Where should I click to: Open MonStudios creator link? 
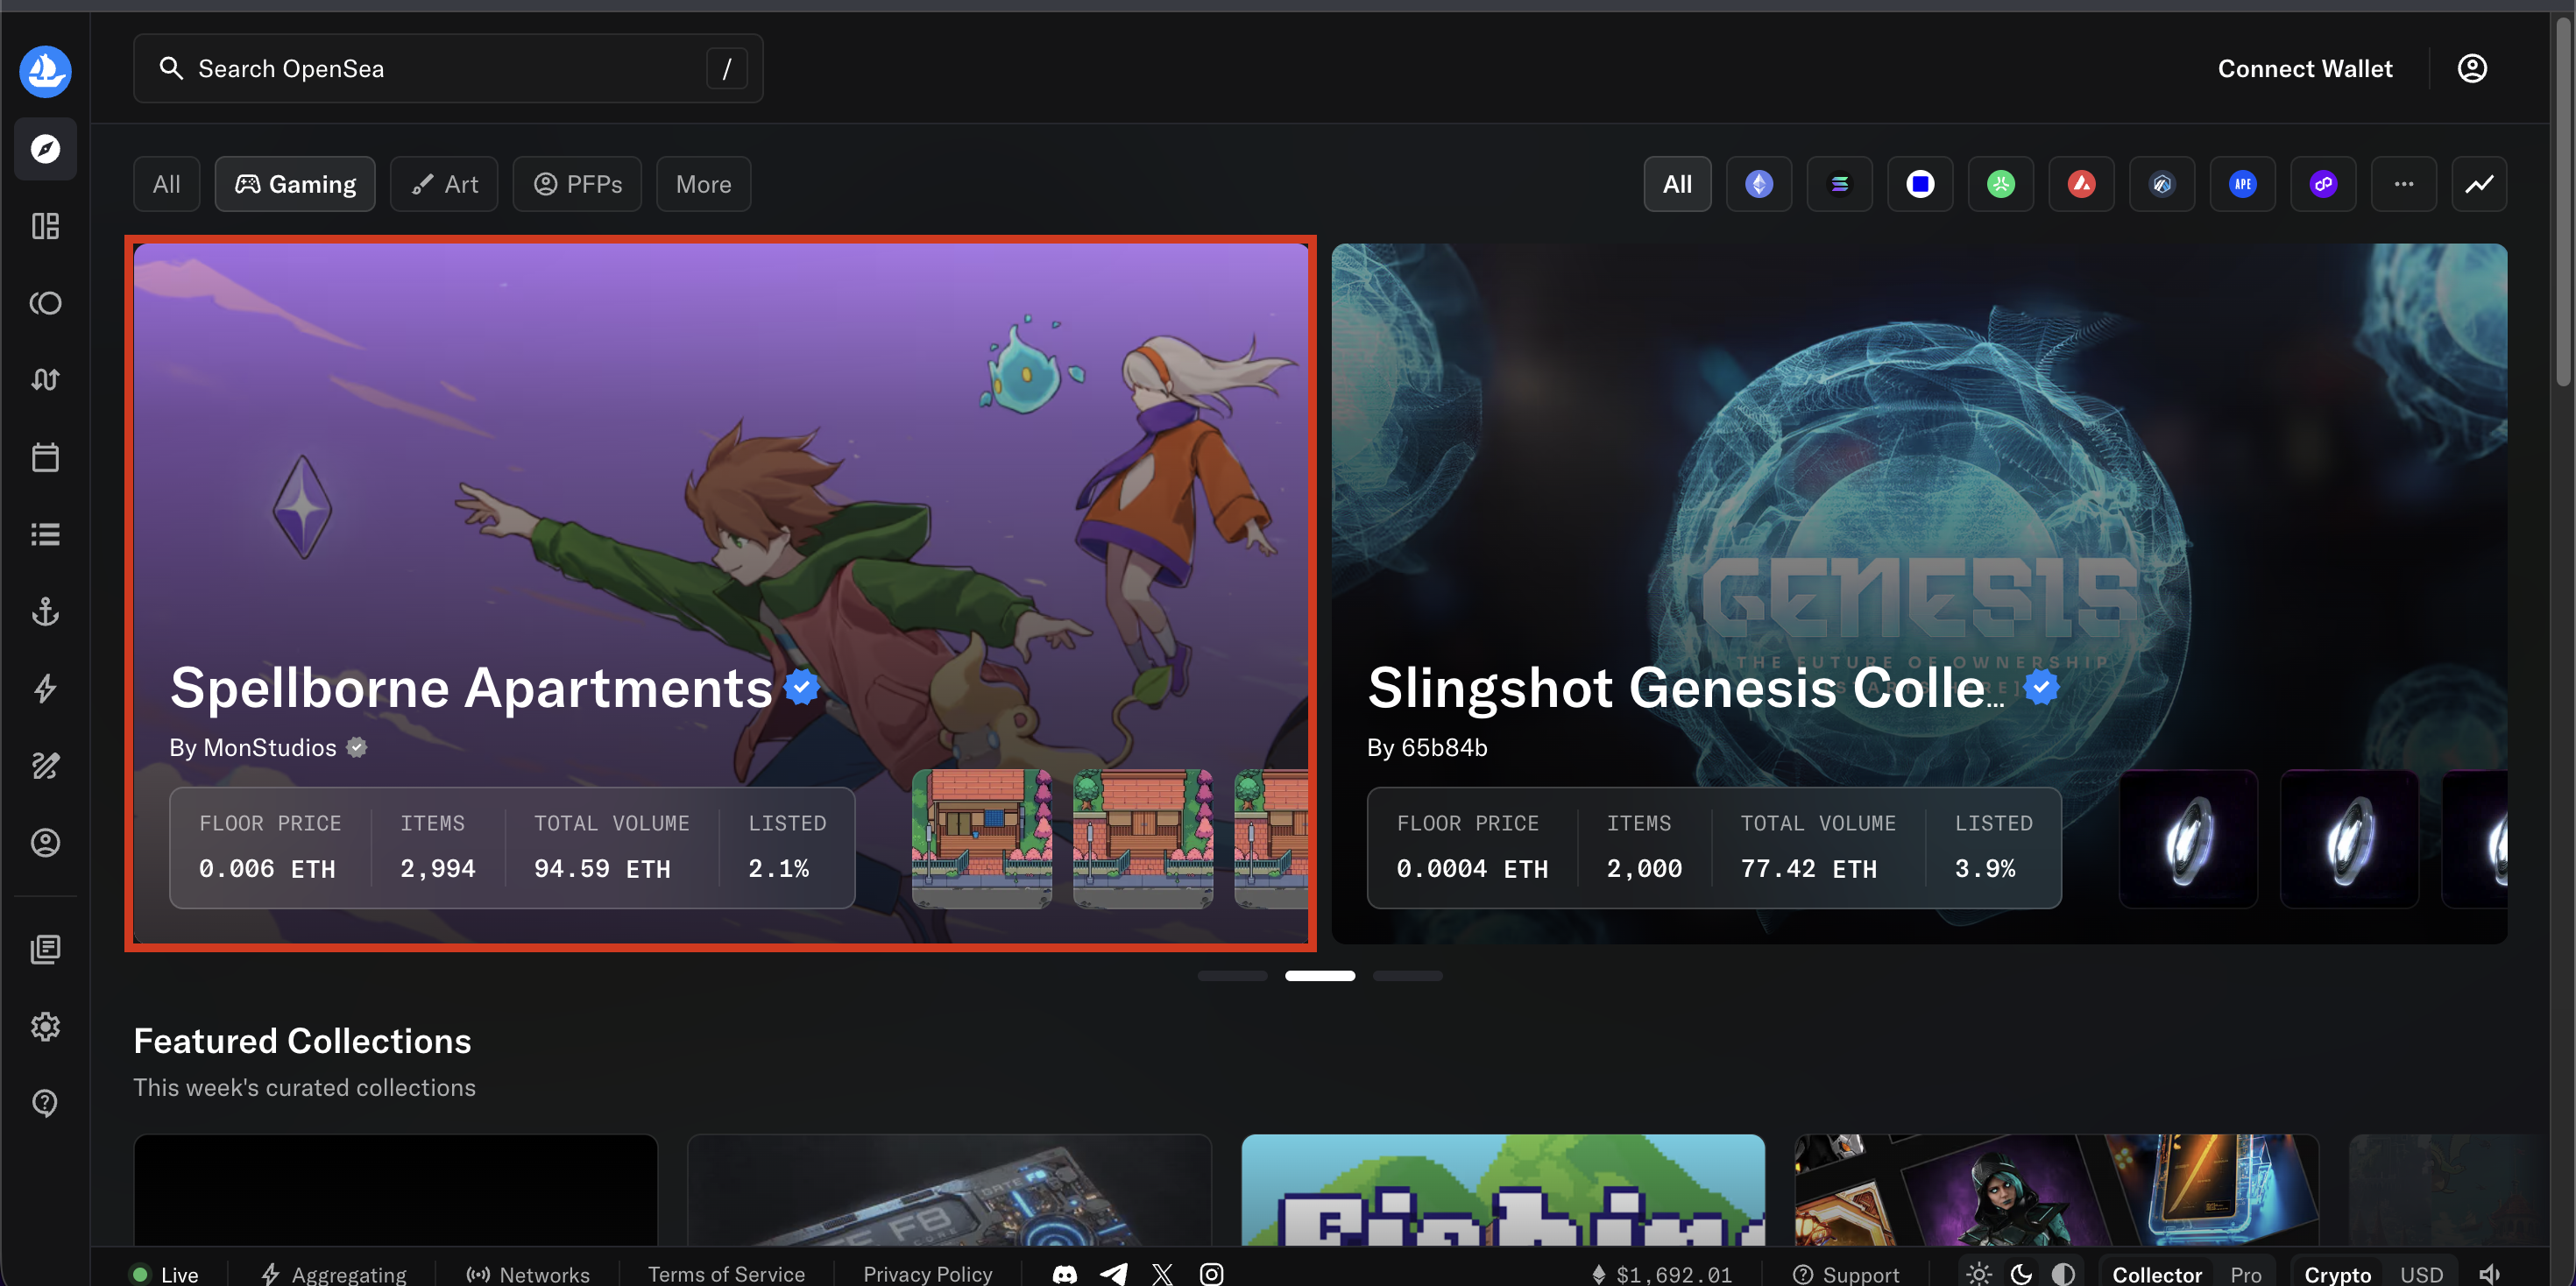click(269, 747)
